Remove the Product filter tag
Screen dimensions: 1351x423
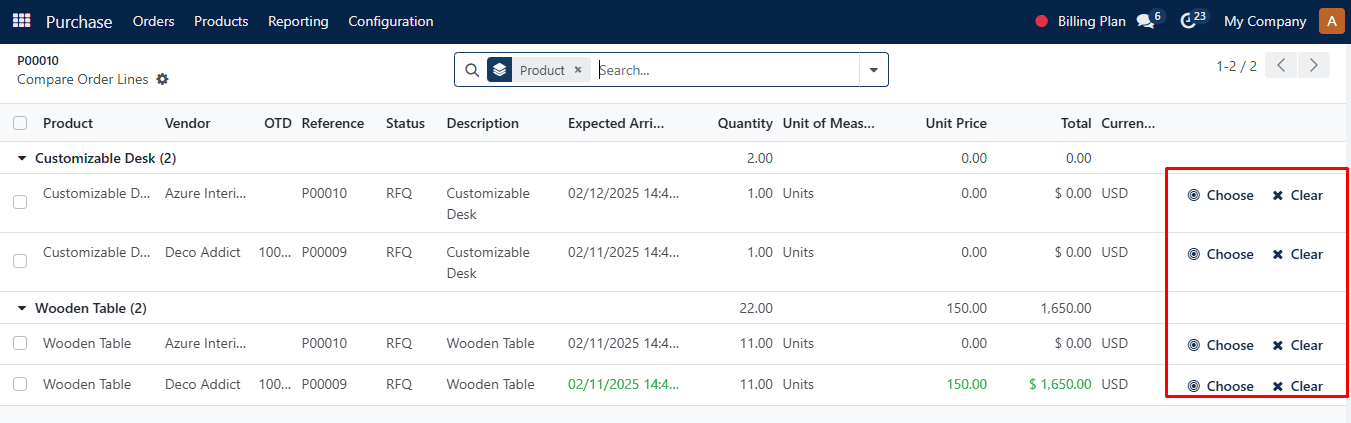[578, 70]
